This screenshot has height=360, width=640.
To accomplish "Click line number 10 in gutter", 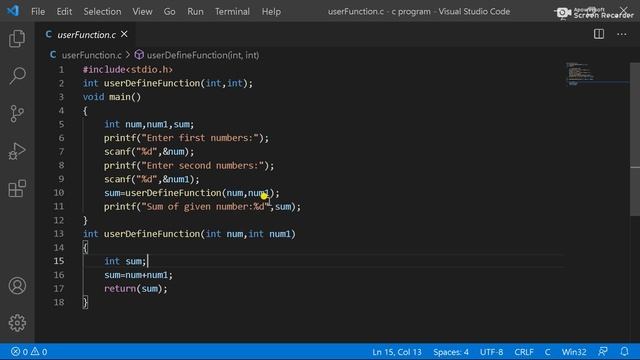I will point(59,192).
